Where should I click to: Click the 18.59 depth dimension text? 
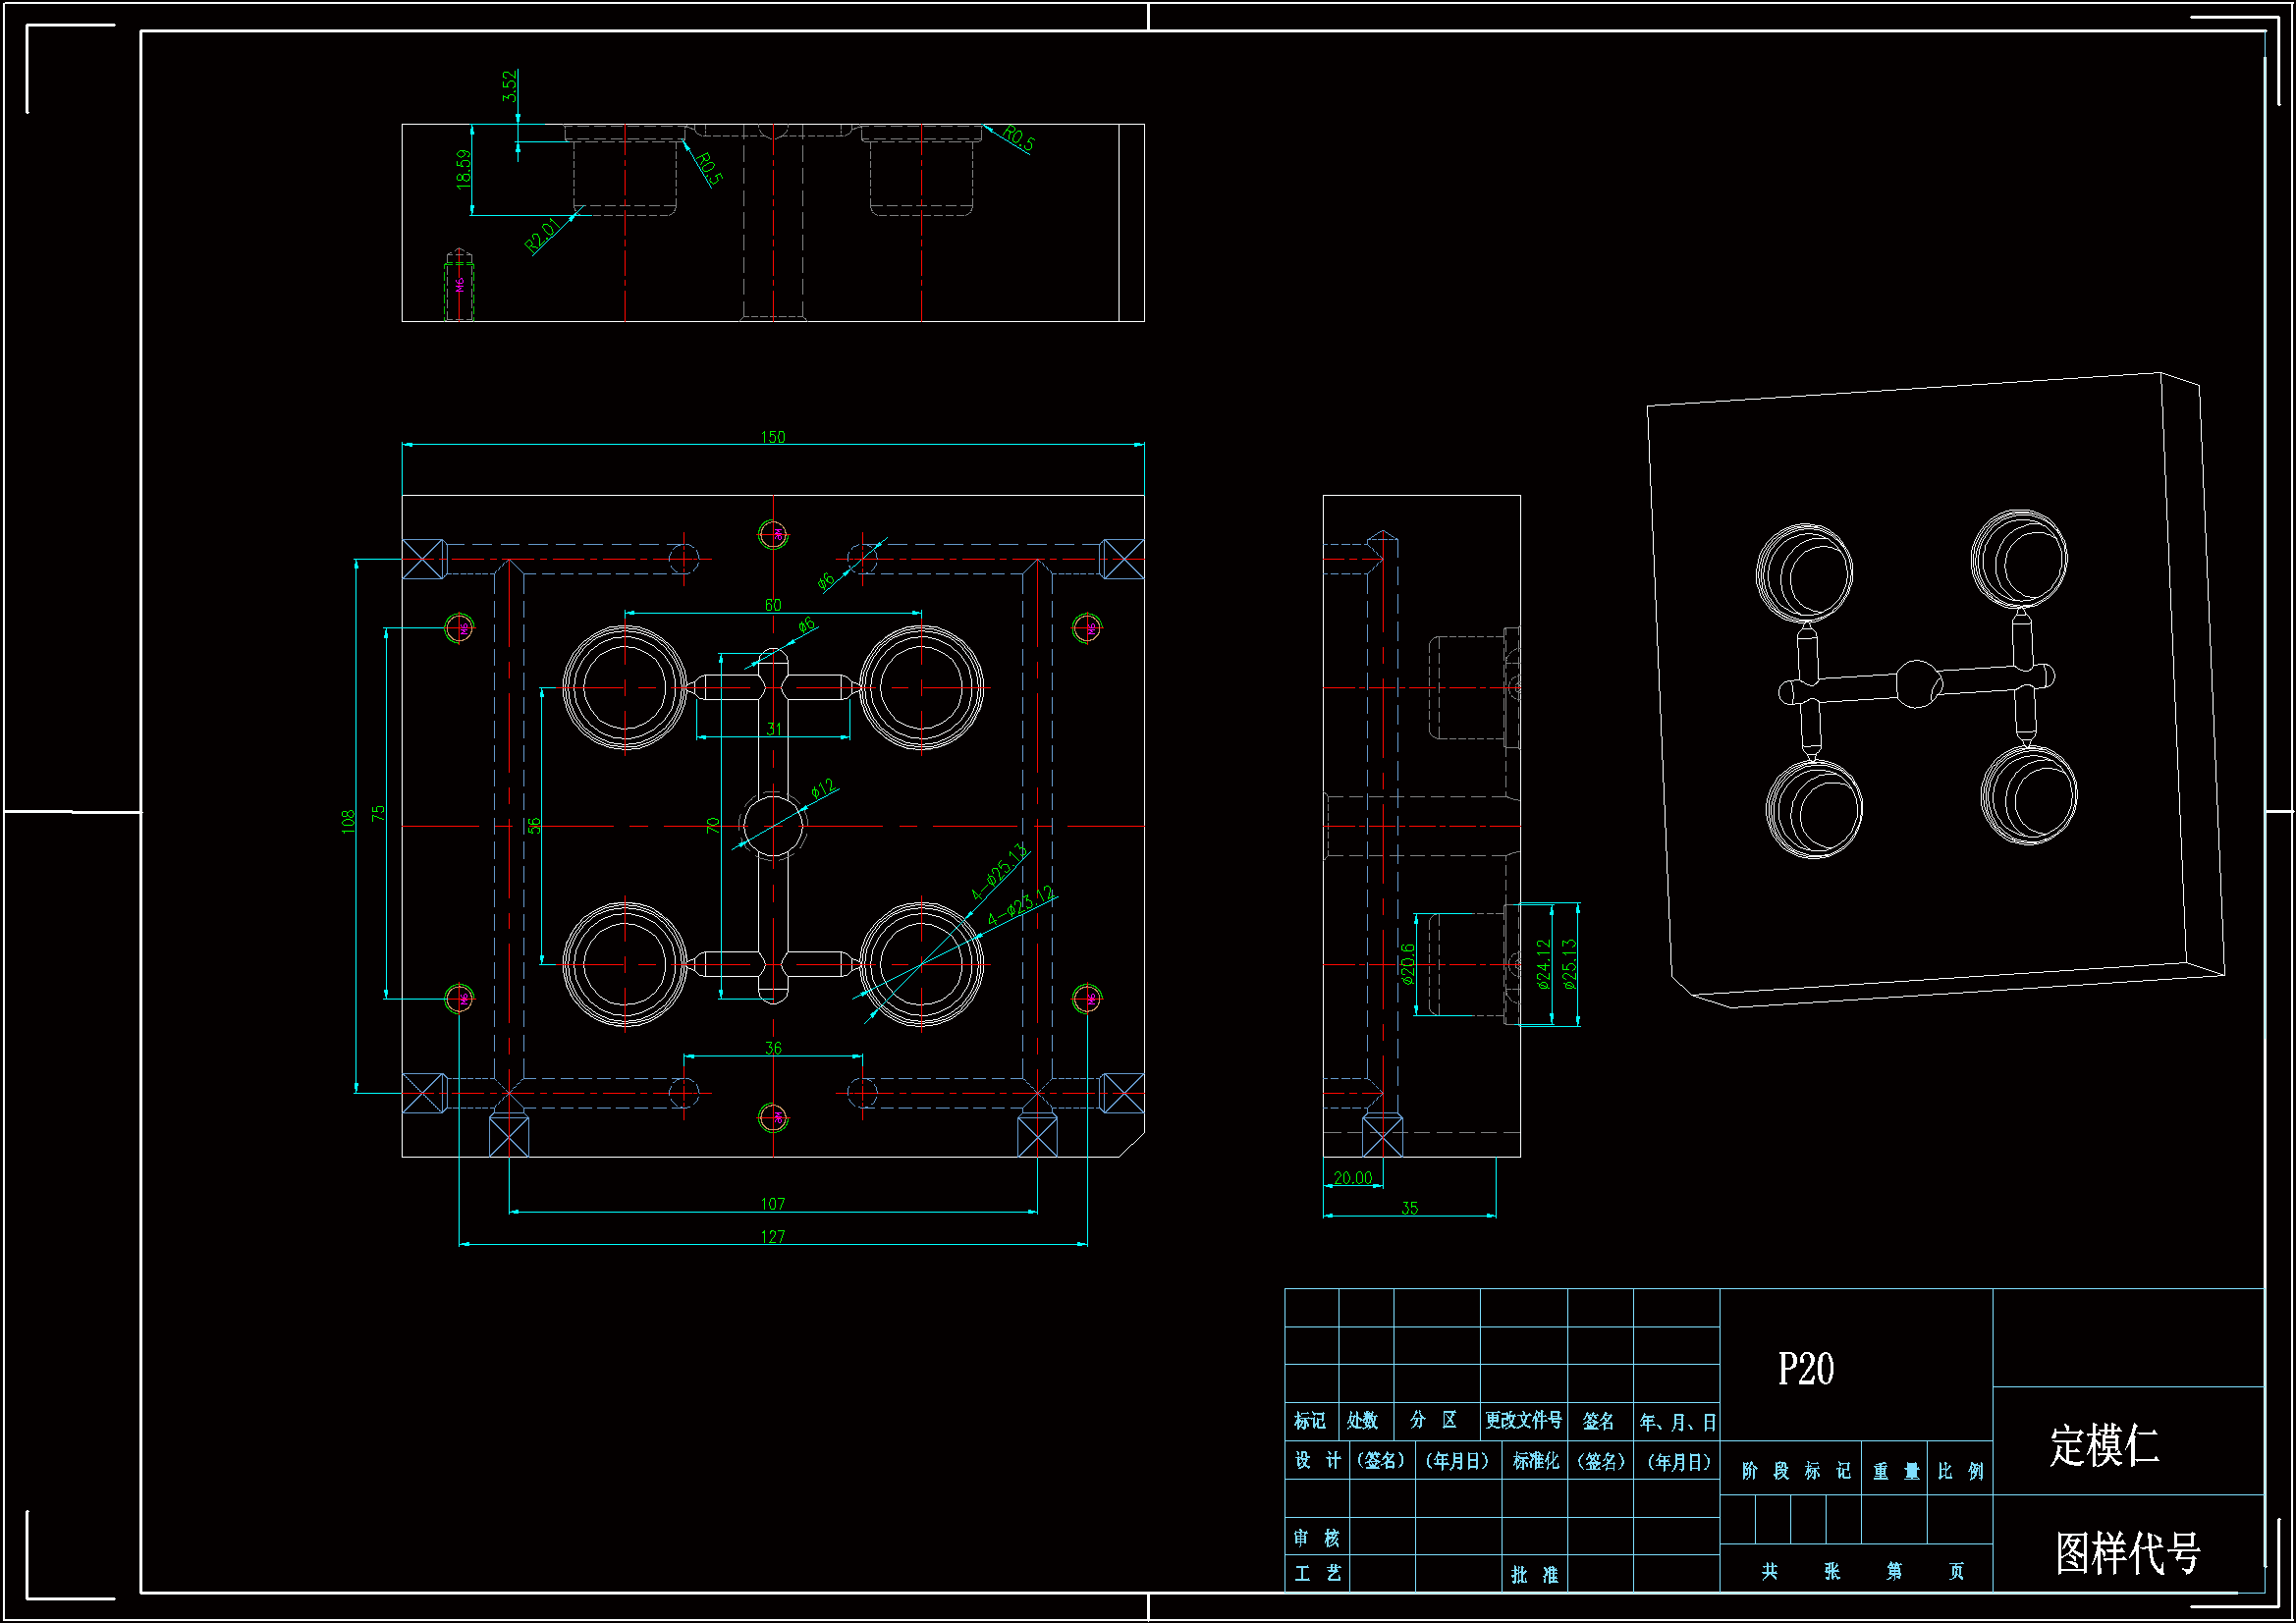pyautogui.click(x=463, y=169)
